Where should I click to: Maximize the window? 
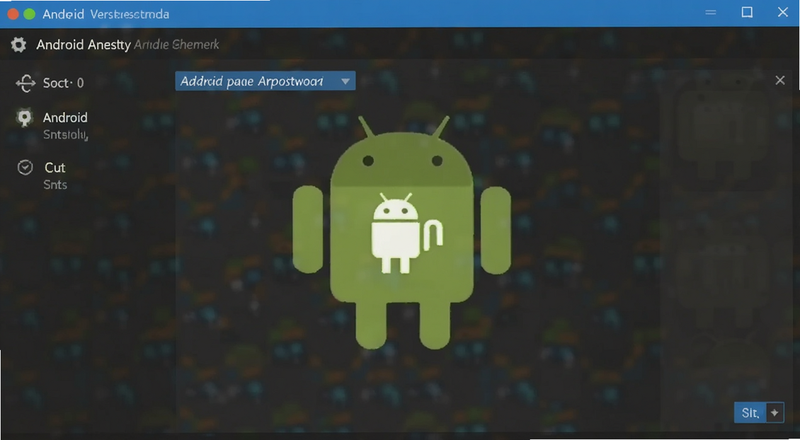[x=747, y=12]
